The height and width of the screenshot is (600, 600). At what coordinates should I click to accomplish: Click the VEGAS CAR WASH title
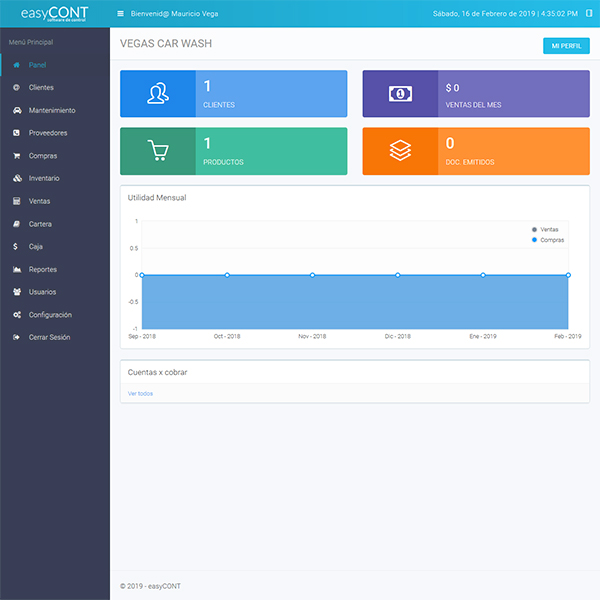[166, 44]
